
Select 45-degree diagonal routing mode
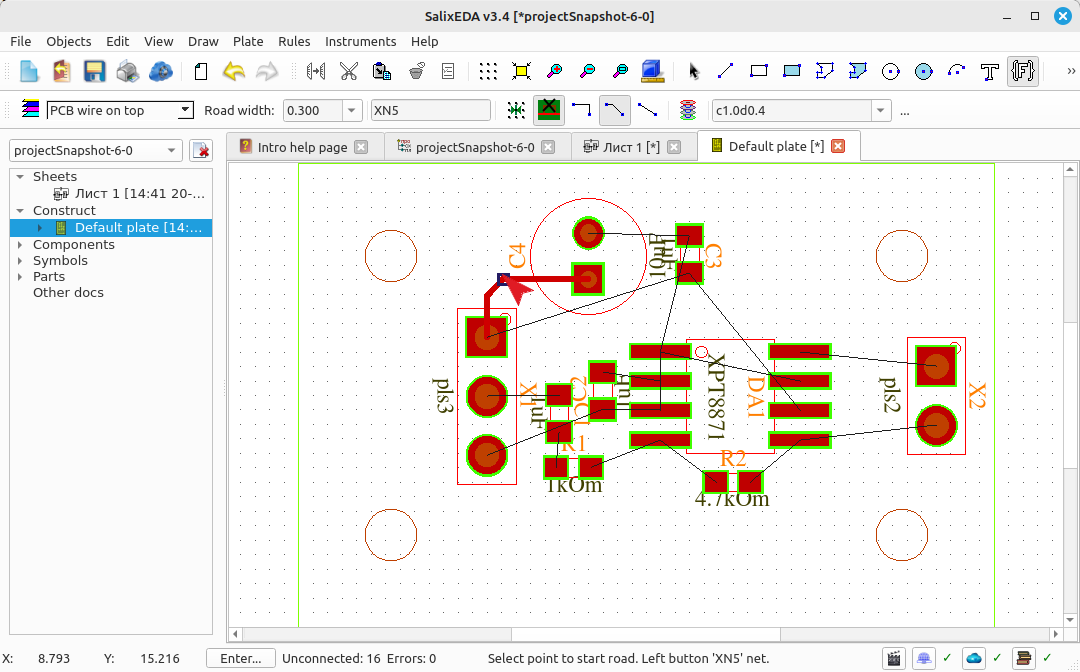tap(614, 110)
